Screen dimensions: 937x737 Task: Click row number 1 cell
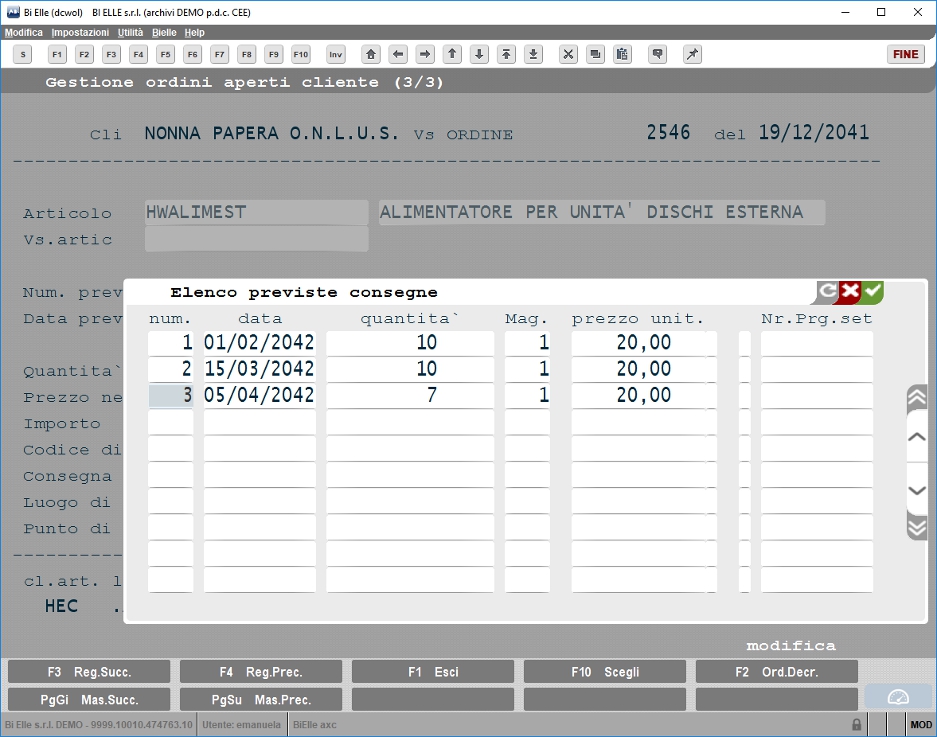click(x=171, y=342)
